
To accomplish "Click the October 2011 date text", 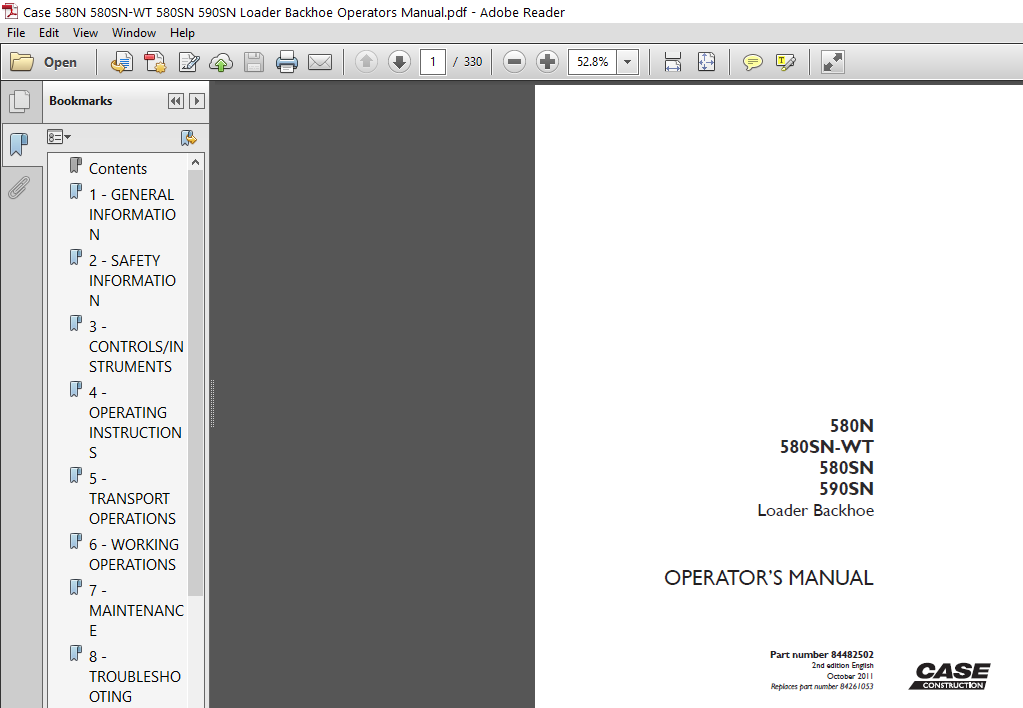I will pos(850,676).
